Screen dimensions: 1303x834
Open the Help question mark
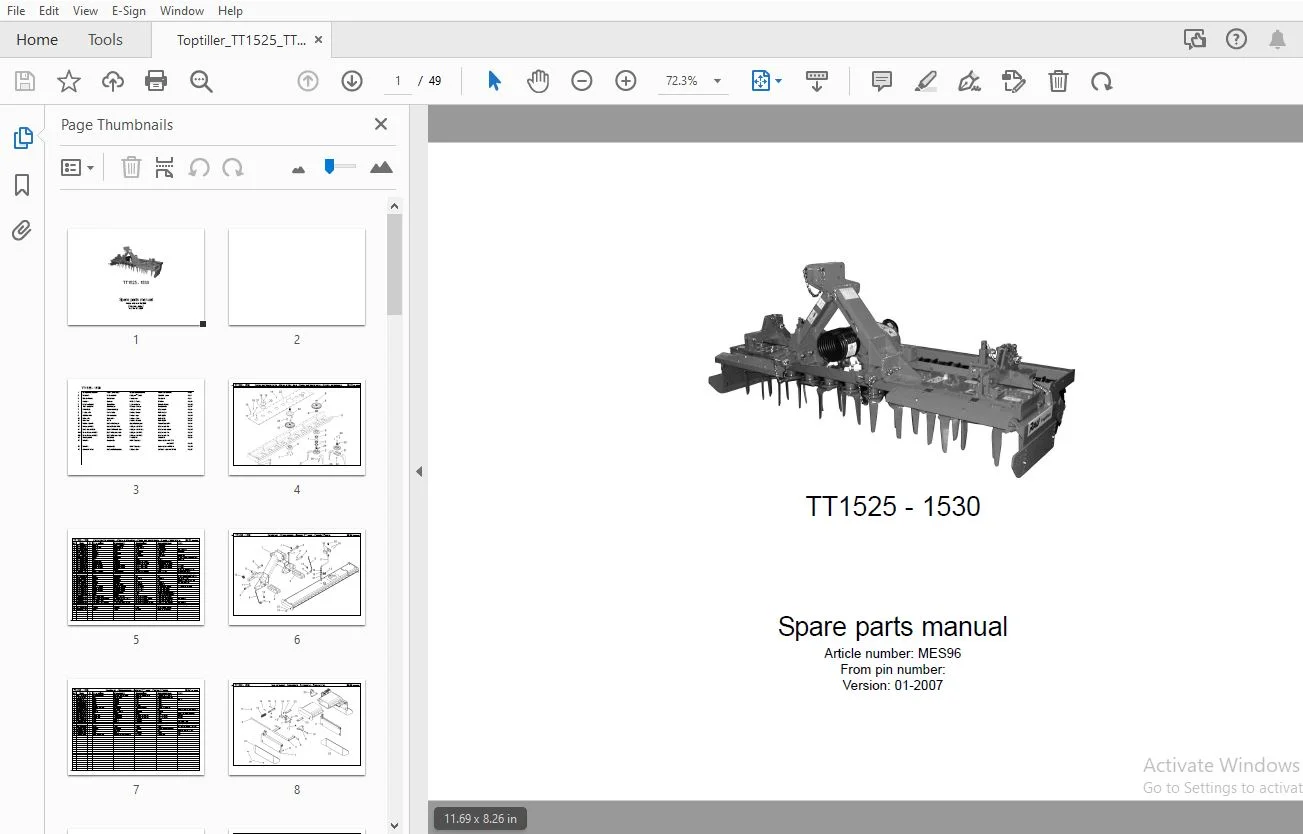tap(1237, 39)
